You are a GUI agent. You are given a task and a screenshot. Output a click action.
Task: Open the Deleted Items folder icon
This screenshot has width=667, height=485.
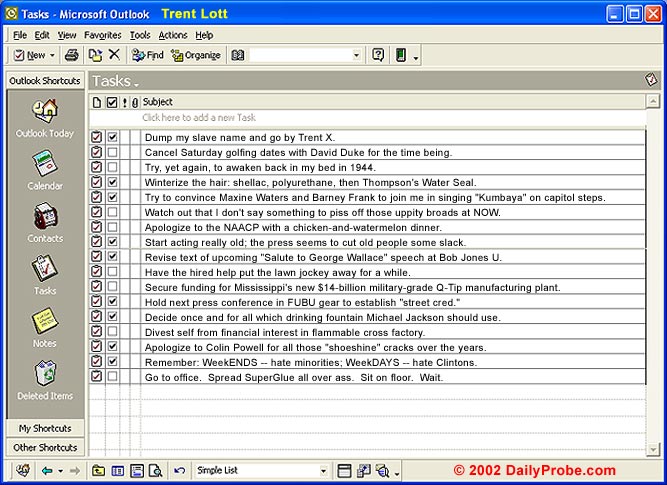tap(44, 375)
